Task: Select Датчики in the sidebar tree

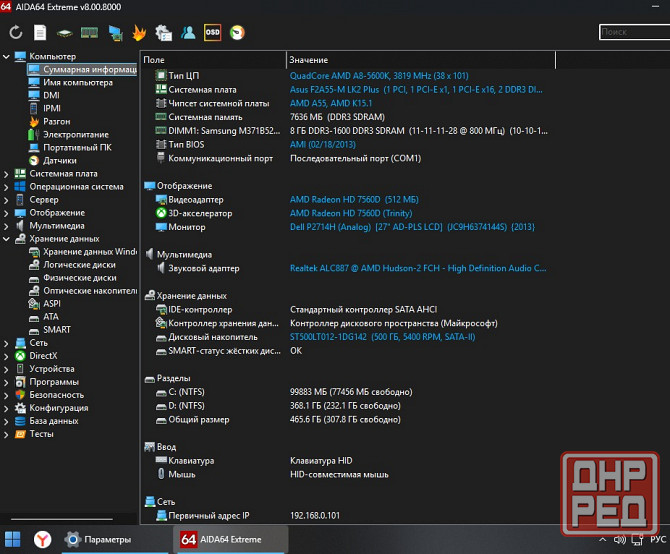Action: [x=60, y=160]
